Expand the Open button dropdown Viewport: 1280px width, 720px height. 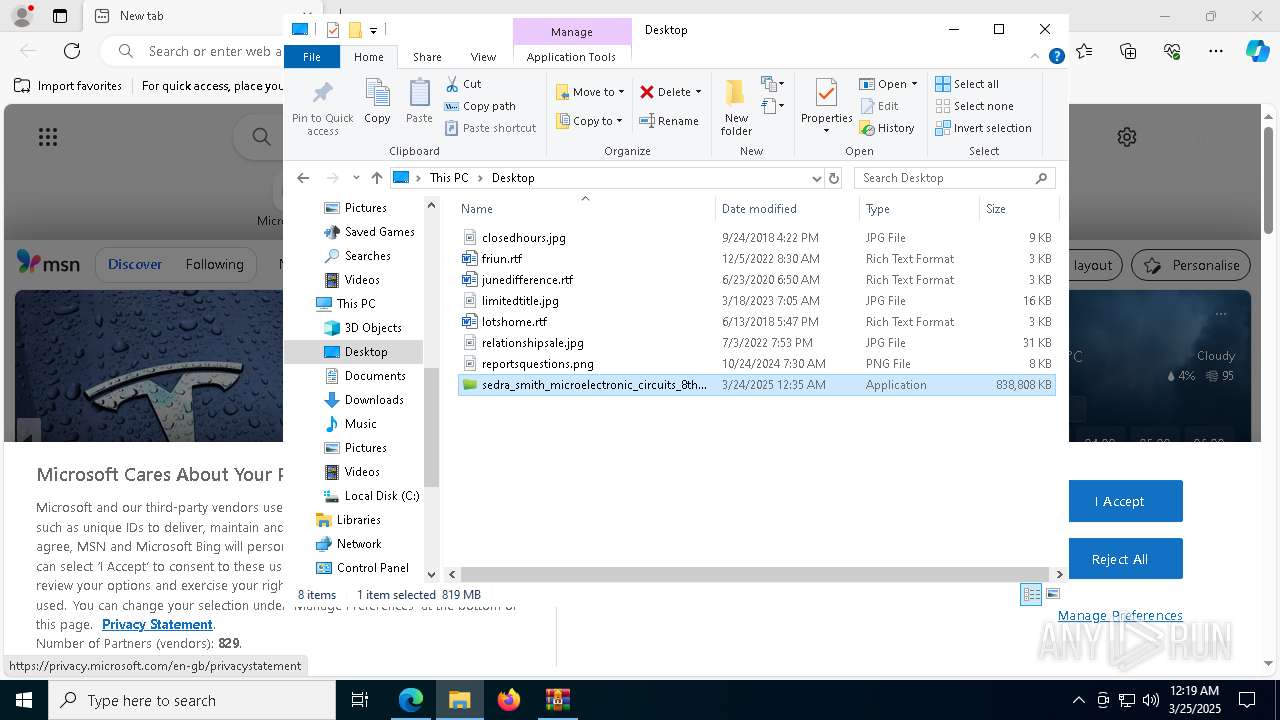click(x=914, y=84)
